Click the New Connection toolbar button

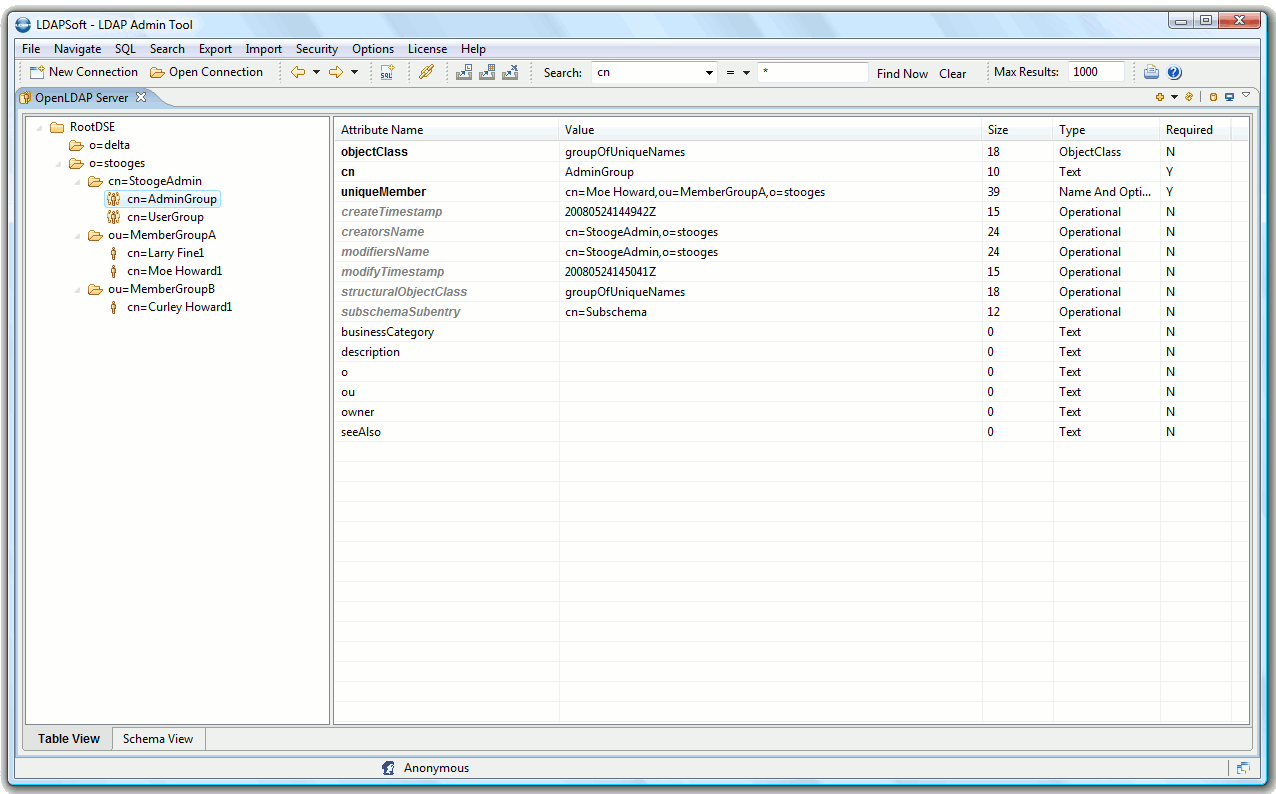point(84,72)
